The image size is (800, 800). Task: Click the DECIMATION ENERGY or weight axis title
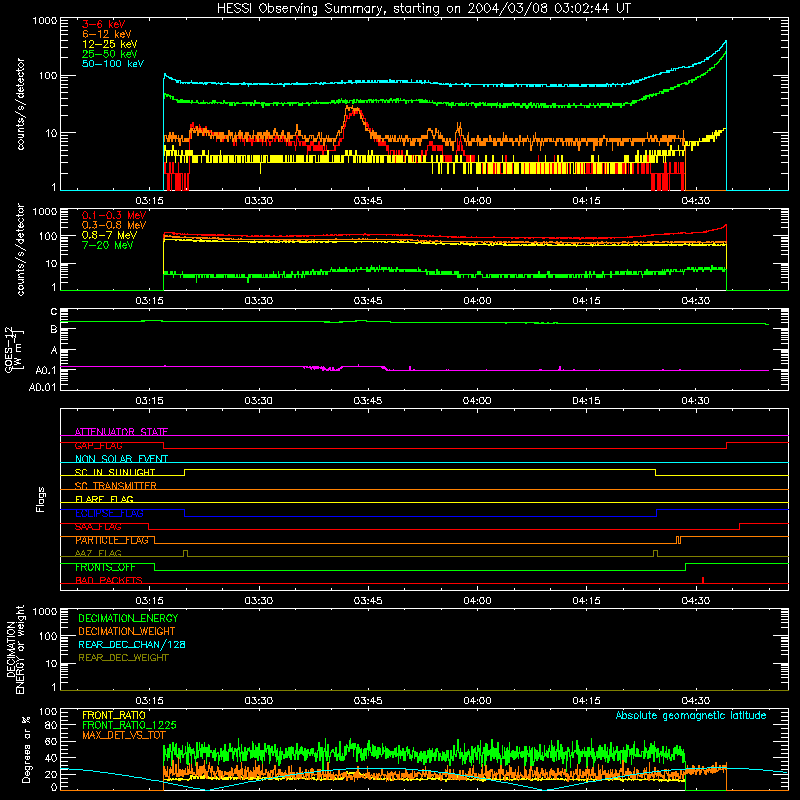[15, 649]
